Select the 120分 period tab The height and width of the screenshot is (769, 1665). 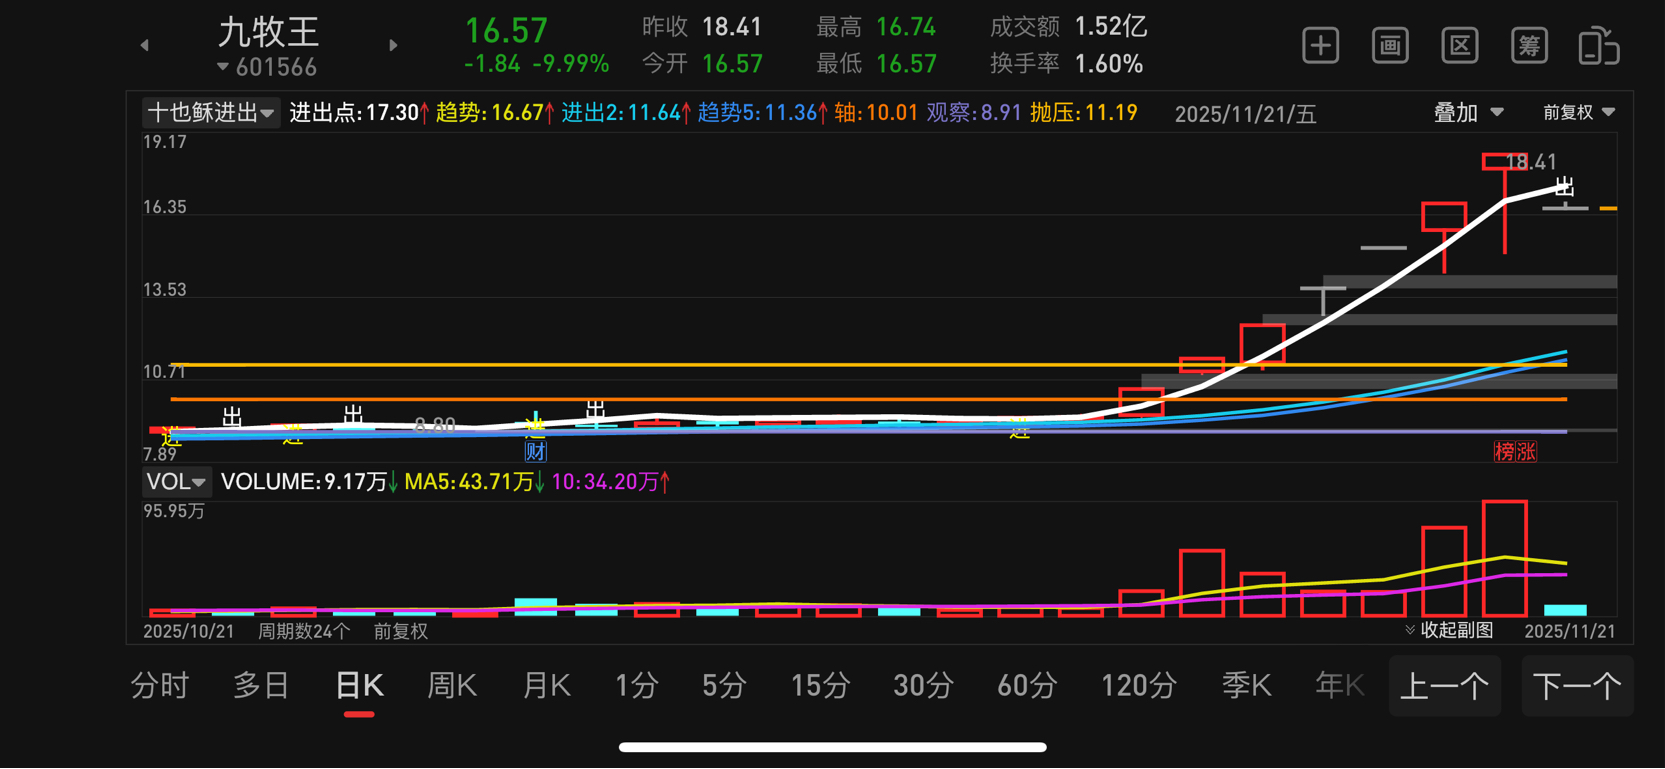pos(1138,686)
